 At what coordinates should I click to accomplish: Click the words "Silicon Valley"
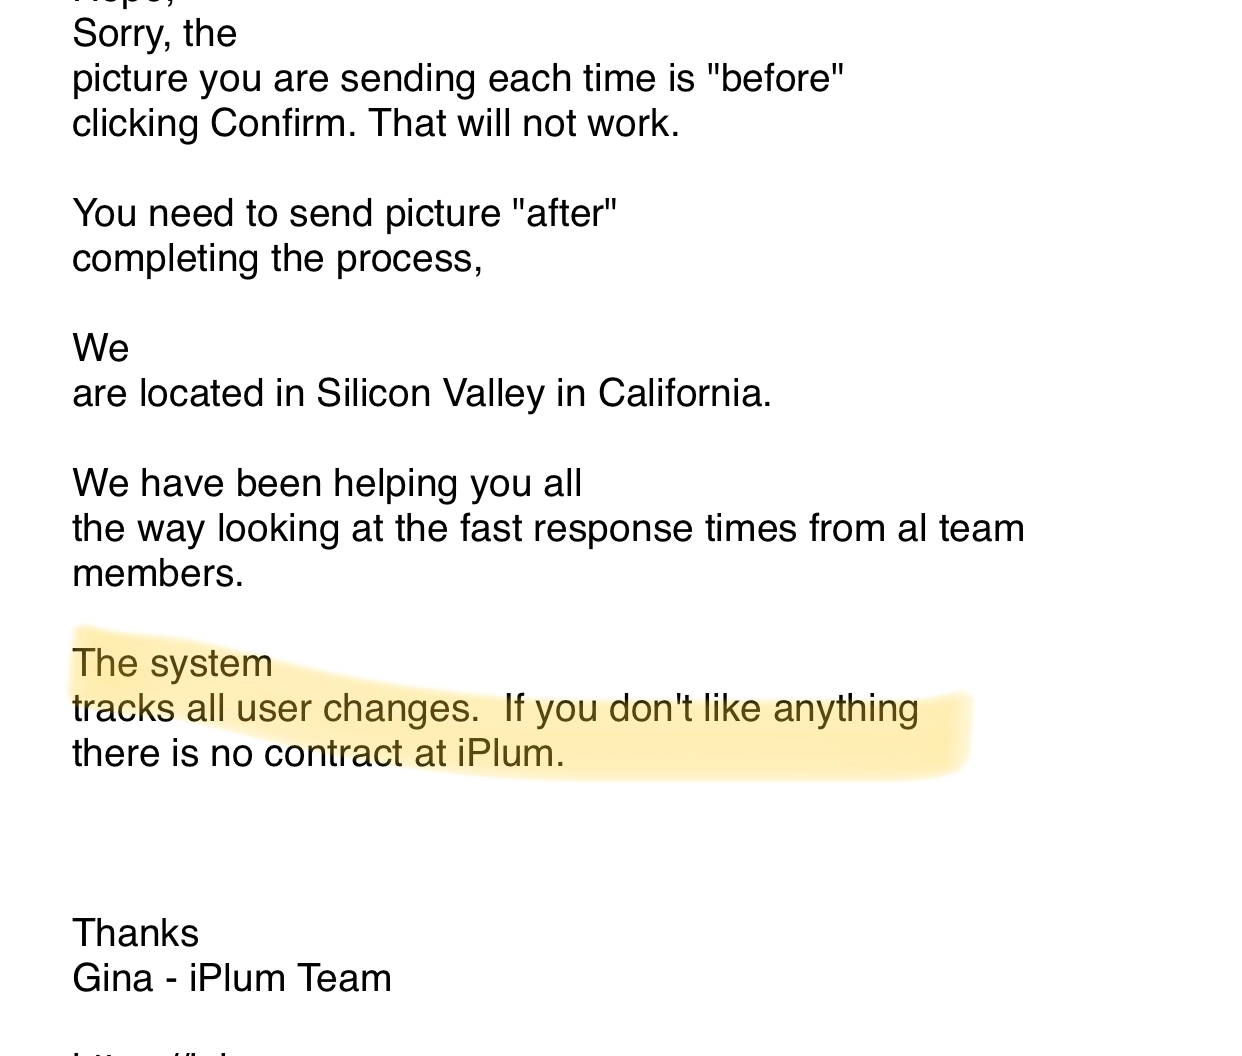(430, 394)
